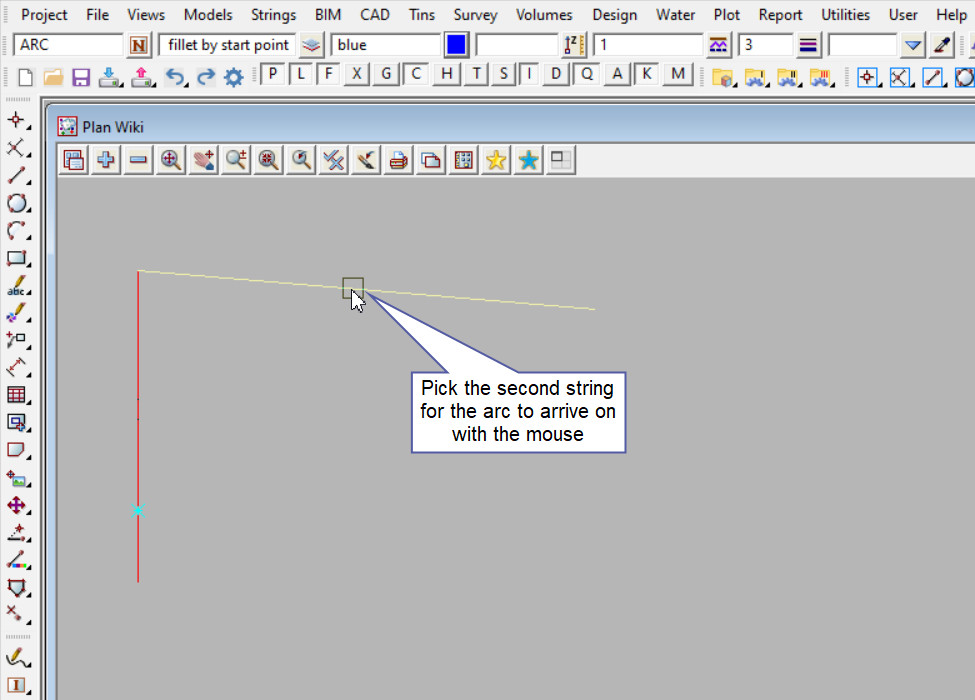The image size is (975, 700).
Task: Click the blue colour swatch
Action: (x=456, y=45)
